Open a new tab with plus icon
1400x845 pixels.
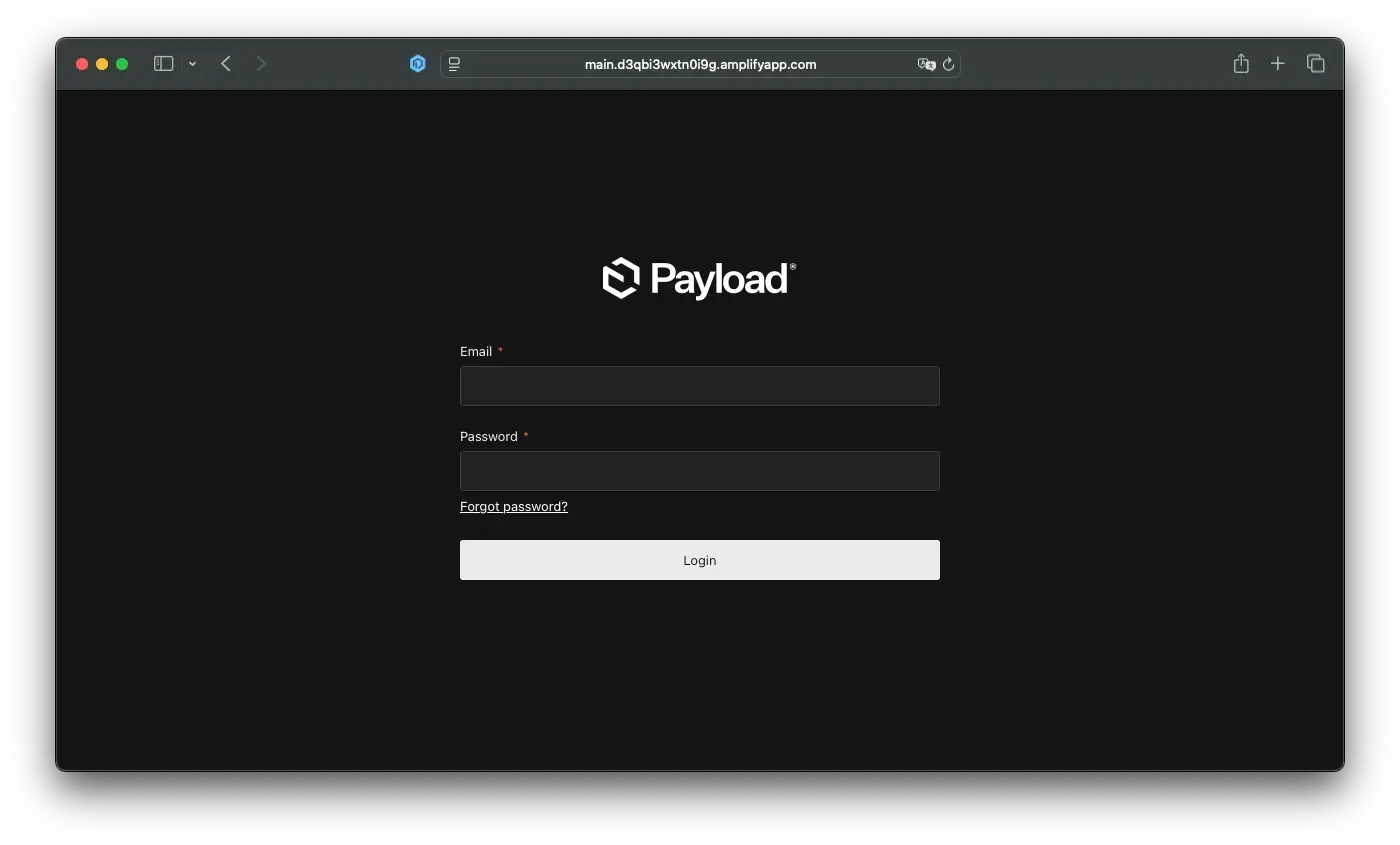(1278, 64)
